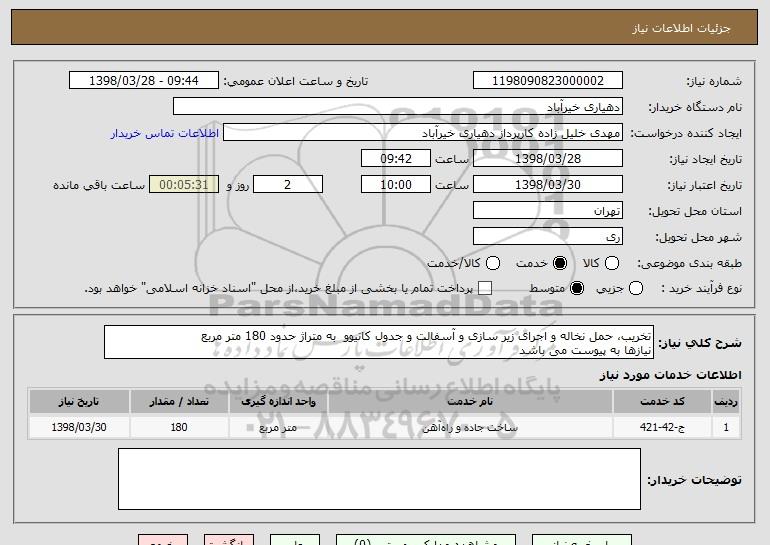Click the ساعت باقی مانده label

pos(99,185)
